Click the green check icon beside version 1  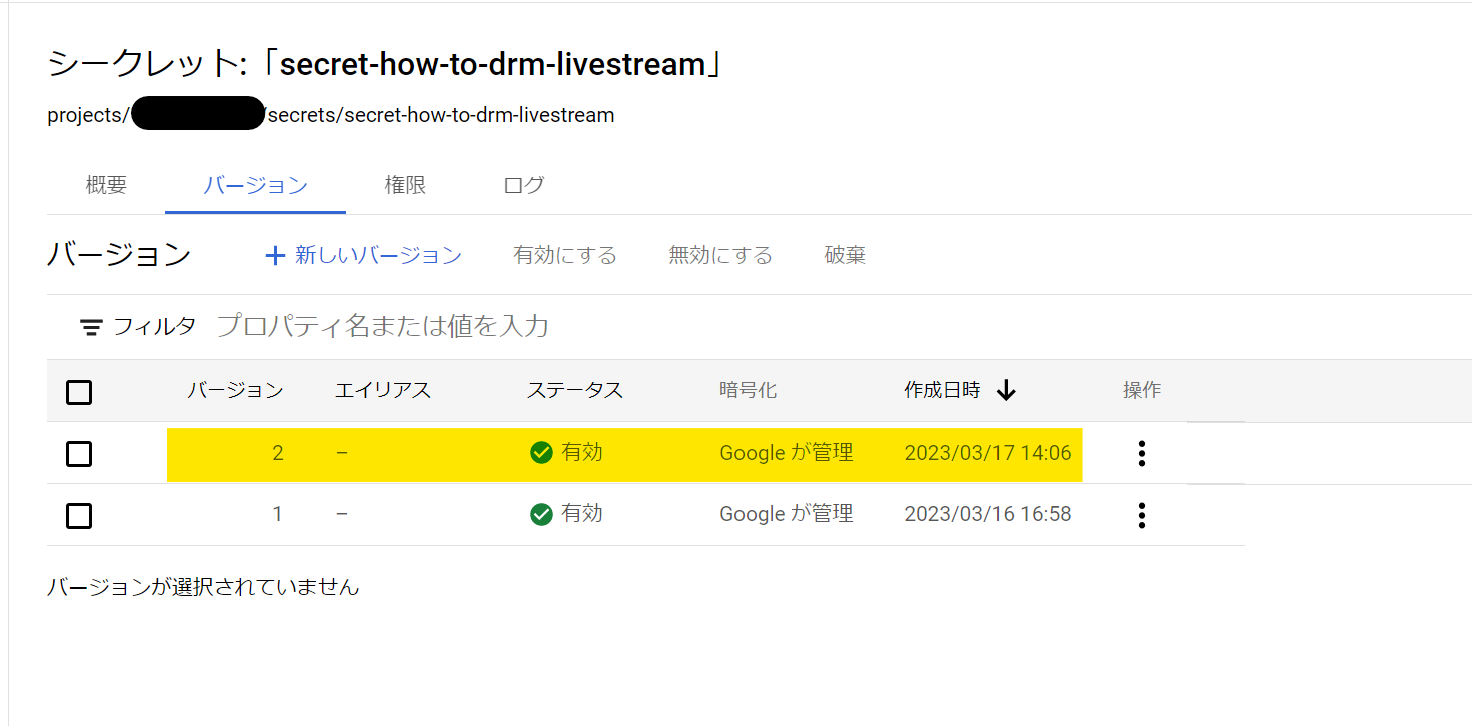(x=541, y=513)
